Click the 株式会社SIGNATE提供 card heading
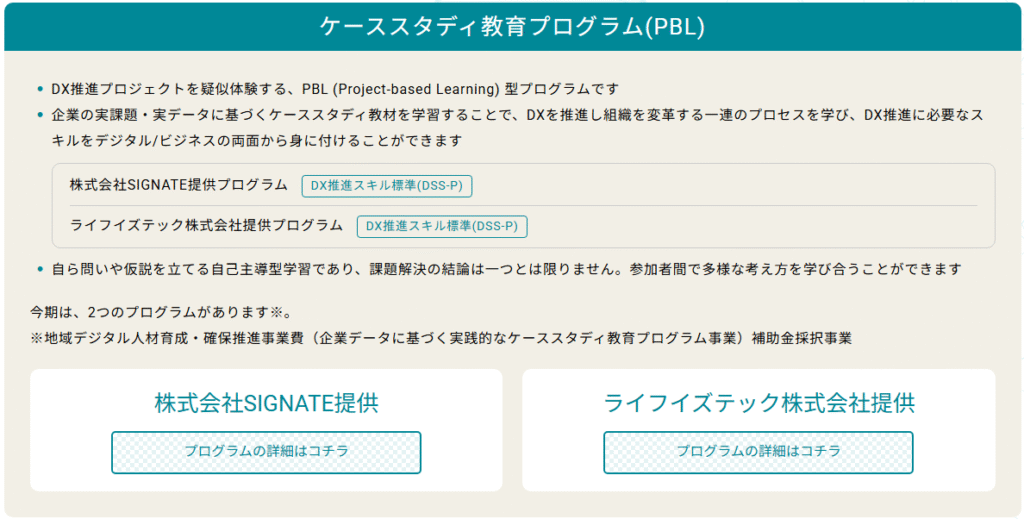 pyautogui.click(x=266, y=403)
